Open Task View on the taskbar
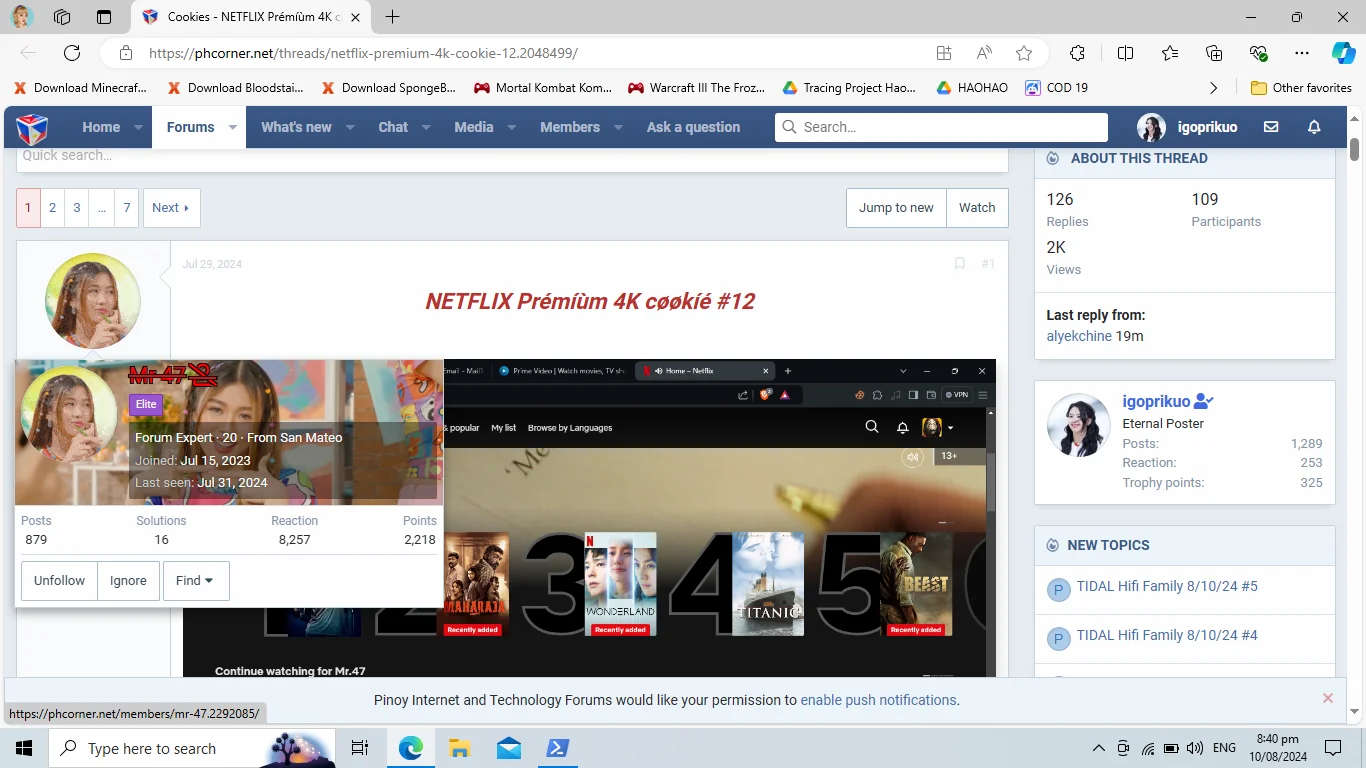 click(360, 748)
